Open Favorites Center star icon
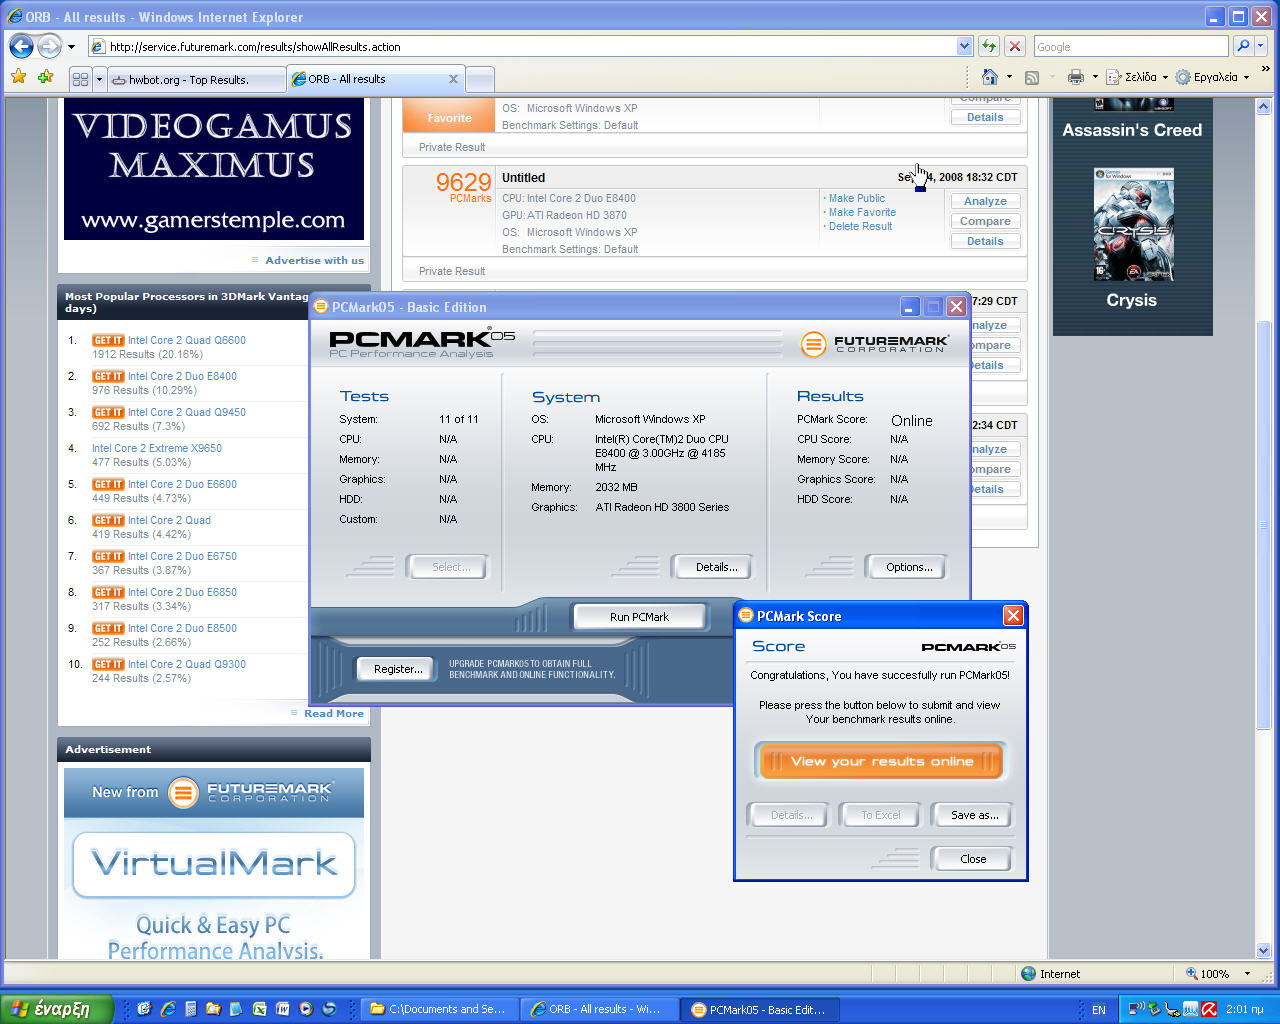The image size is (1280, 1024). (19, 77)
